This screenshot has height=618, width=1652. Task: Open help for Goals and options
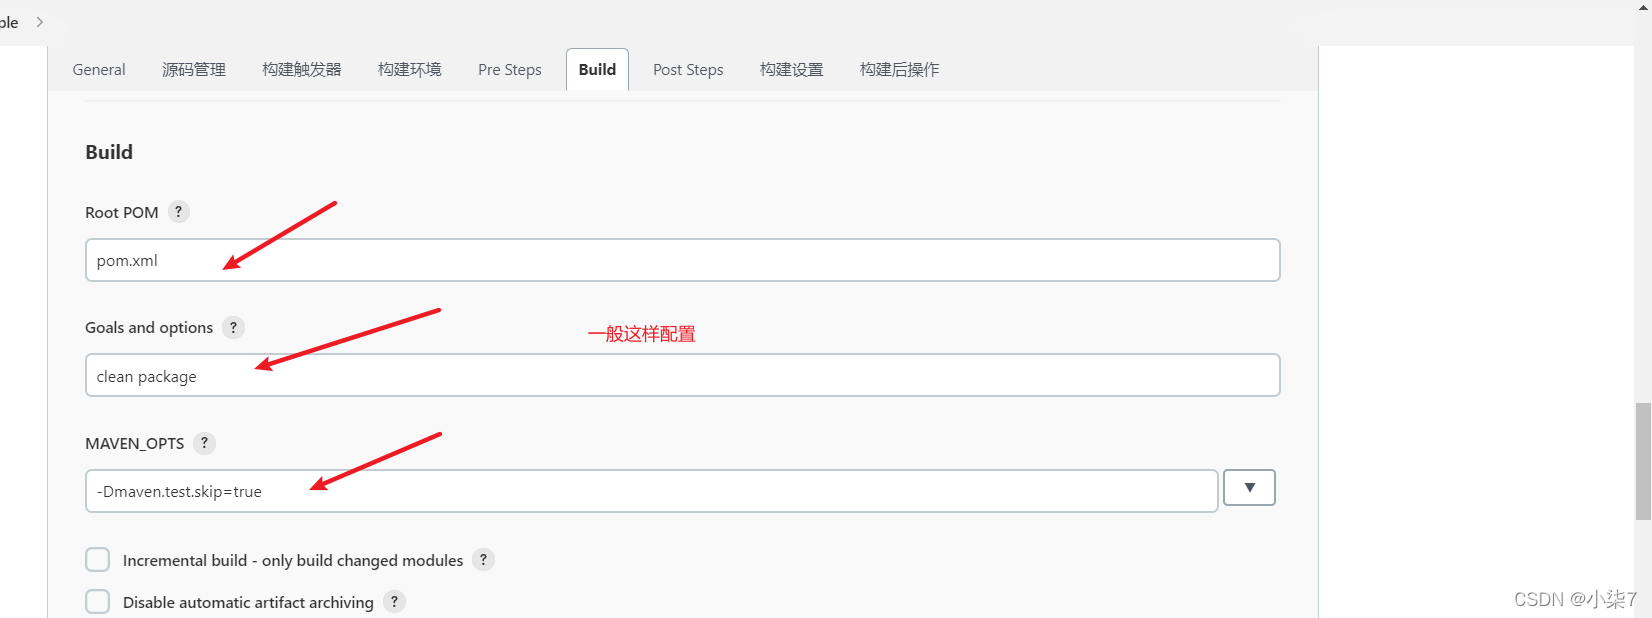click(233, 327)
